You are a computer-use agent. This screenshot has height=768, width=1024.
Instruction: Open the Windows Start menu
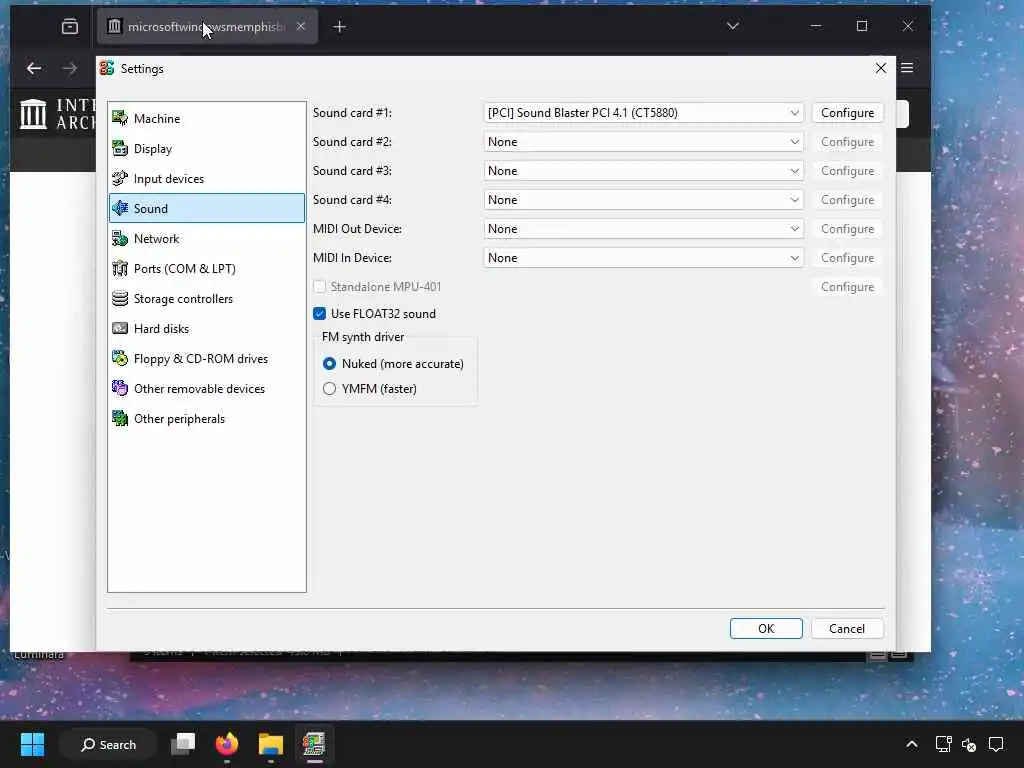coord(32,744)
